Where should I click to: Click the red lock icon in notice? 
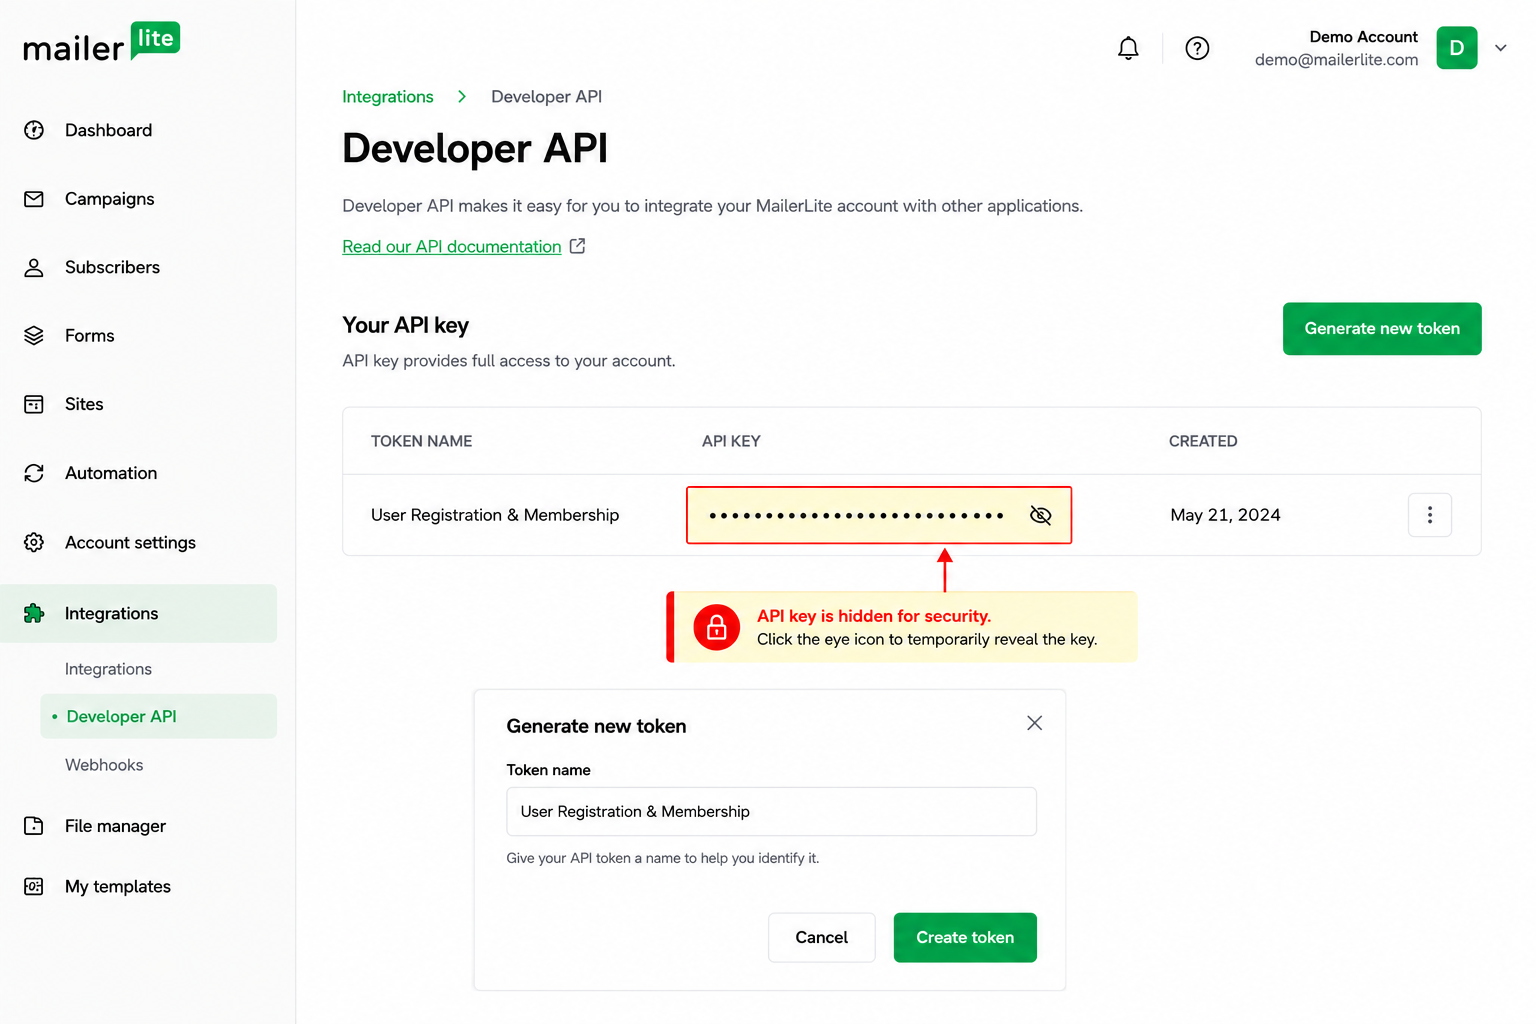pyautogui.click(x=717, y=628)
